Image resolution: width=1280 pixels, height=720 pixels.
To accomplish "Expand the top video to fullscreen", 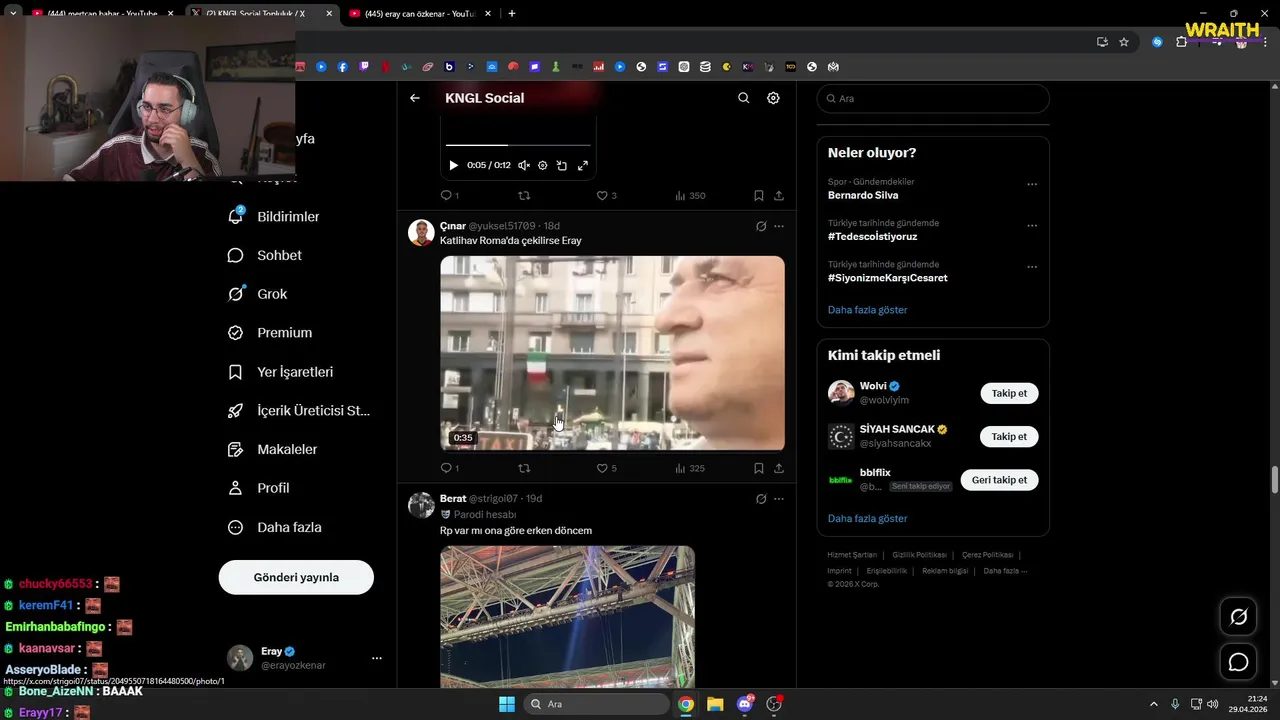I will coord(583,165).
